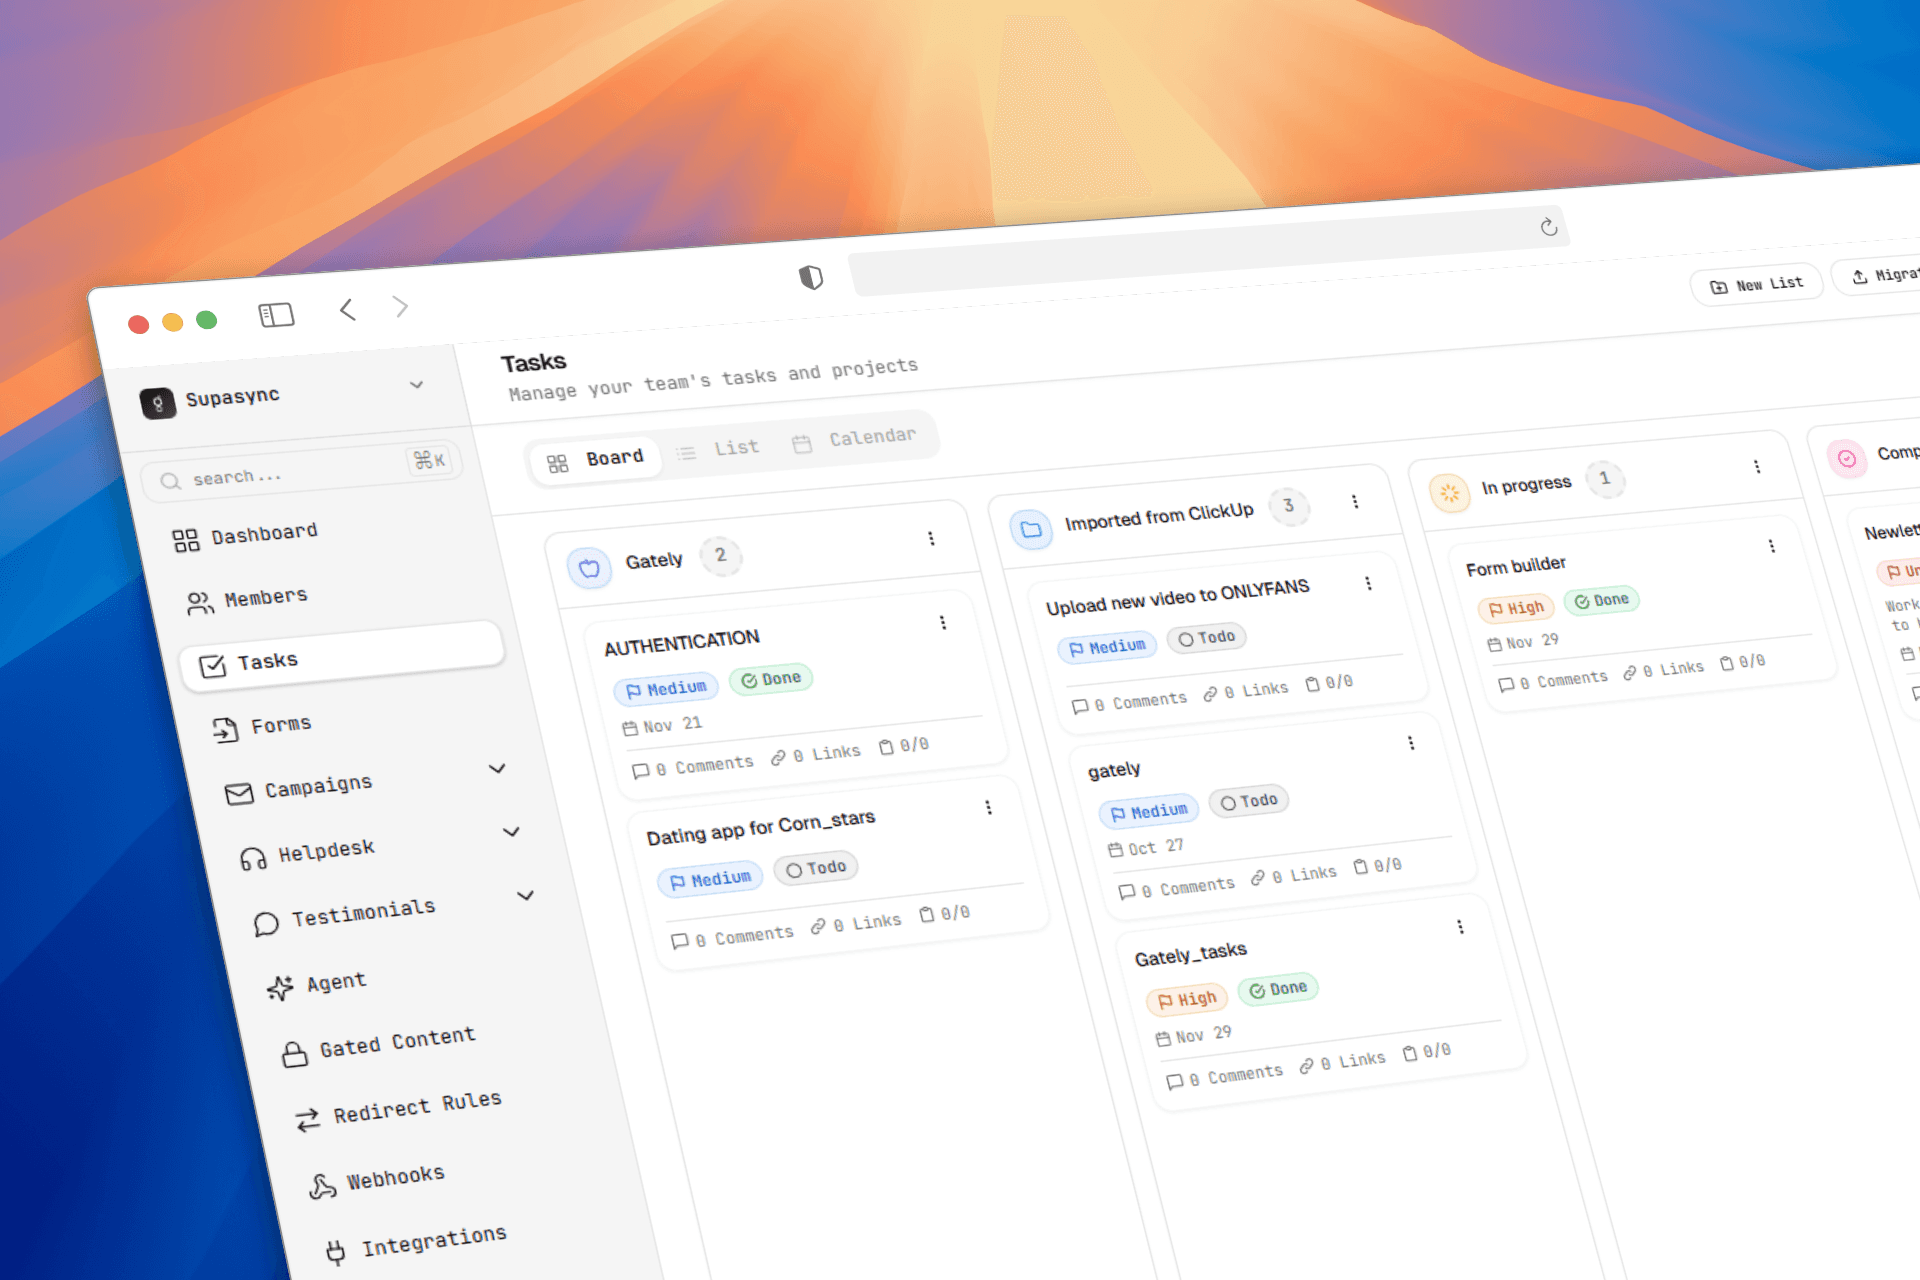Click the privacy shield icon

tap(811, 277)
